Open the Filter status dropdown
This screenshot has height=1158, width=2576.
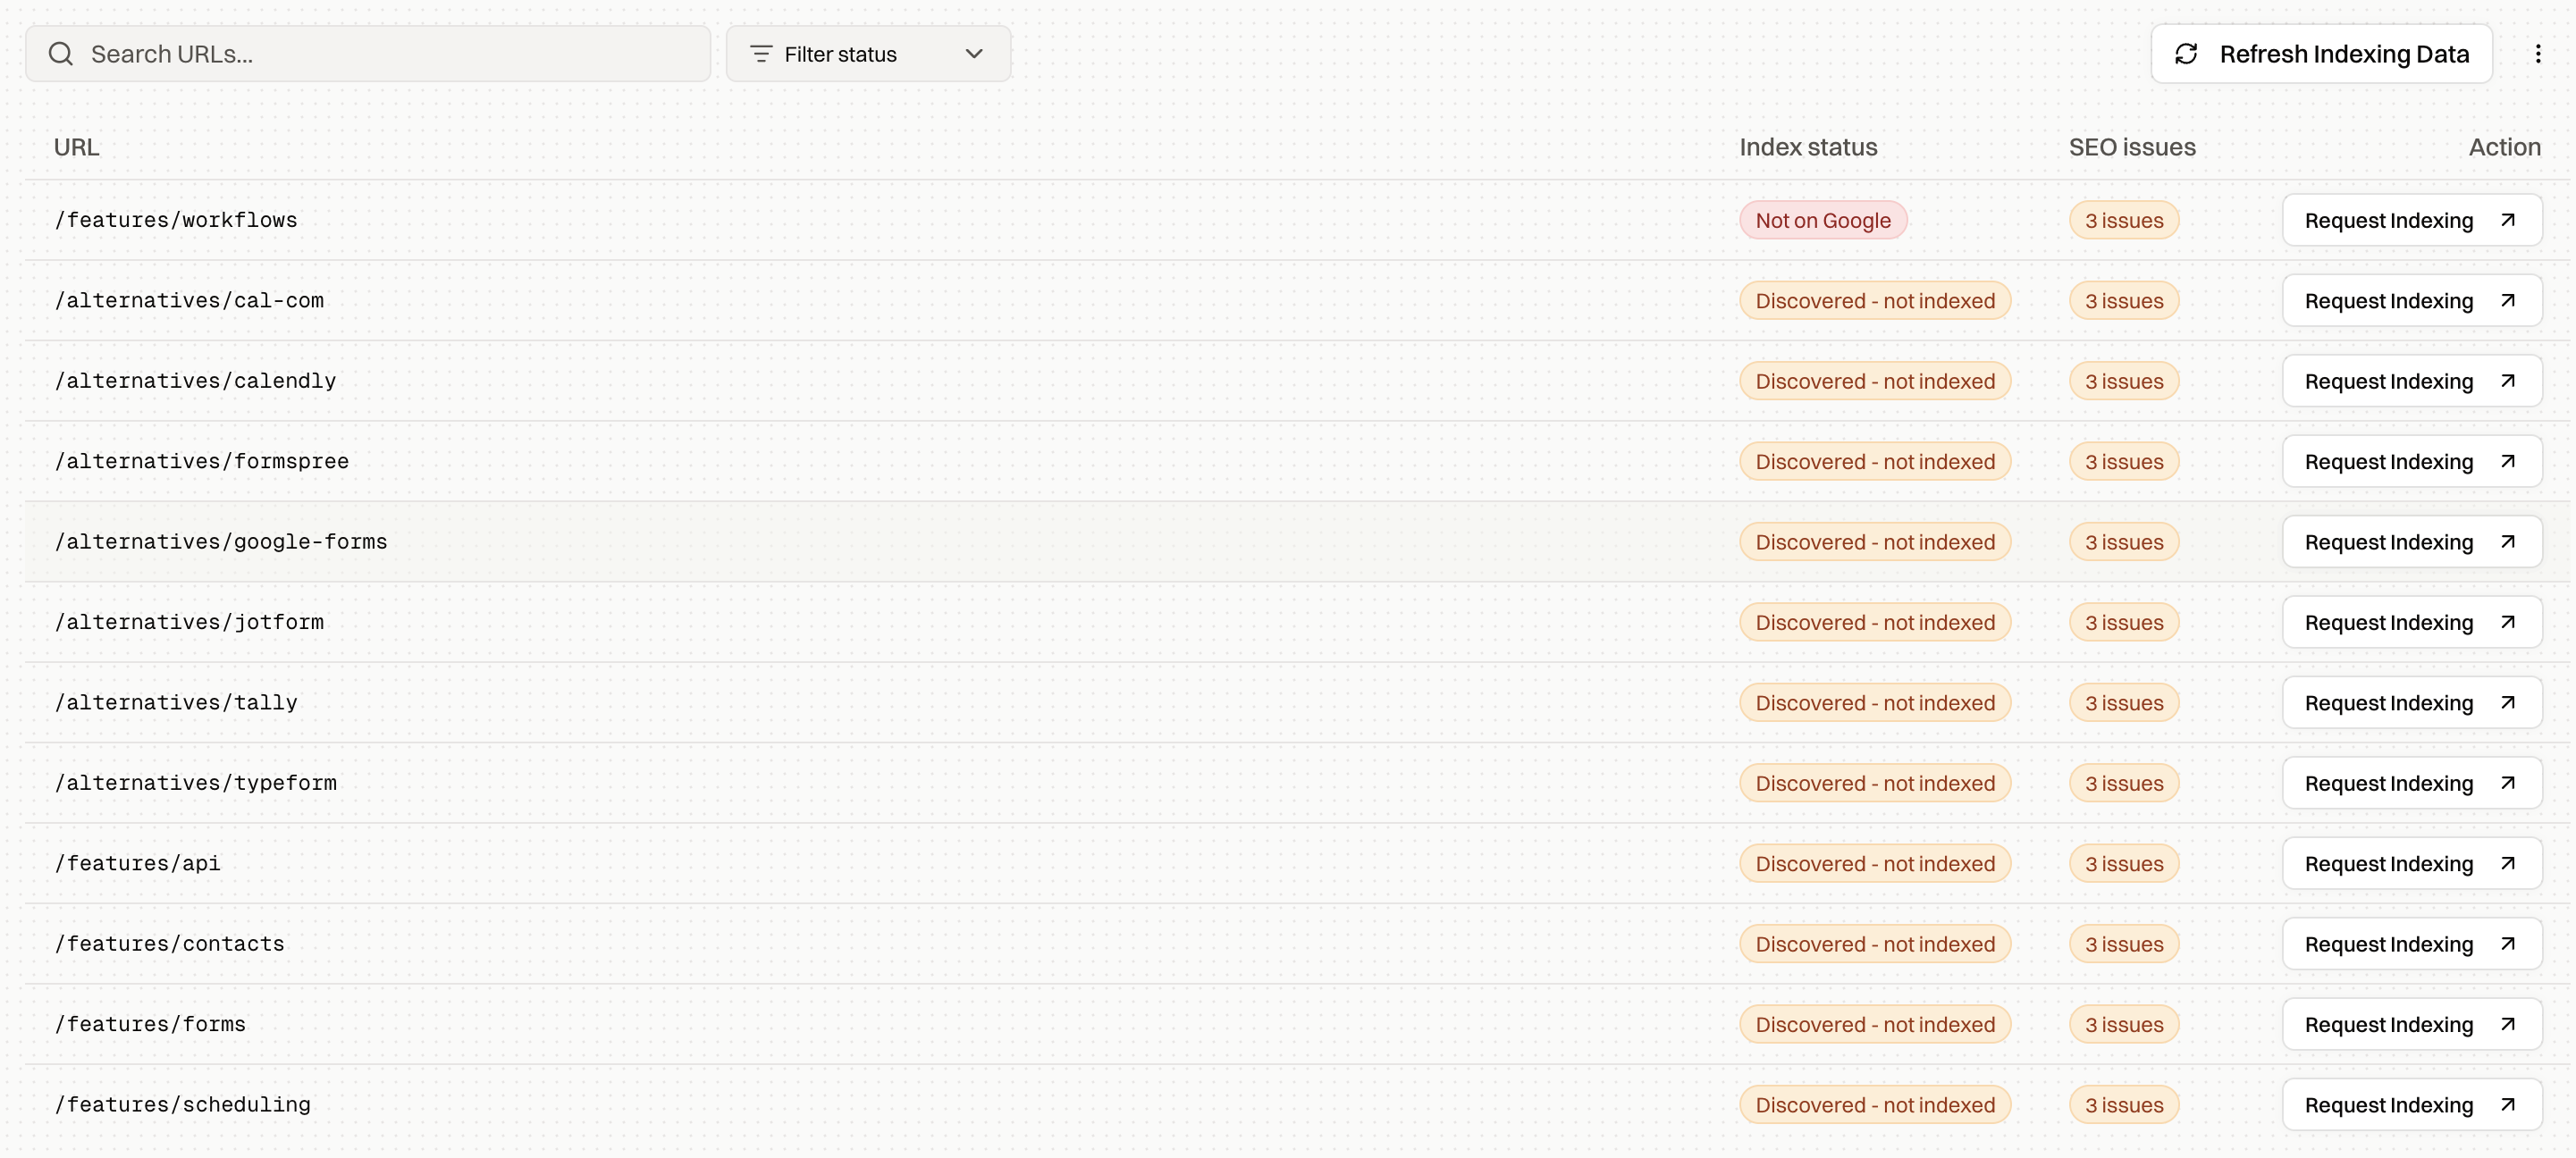(x=868, y=54)
